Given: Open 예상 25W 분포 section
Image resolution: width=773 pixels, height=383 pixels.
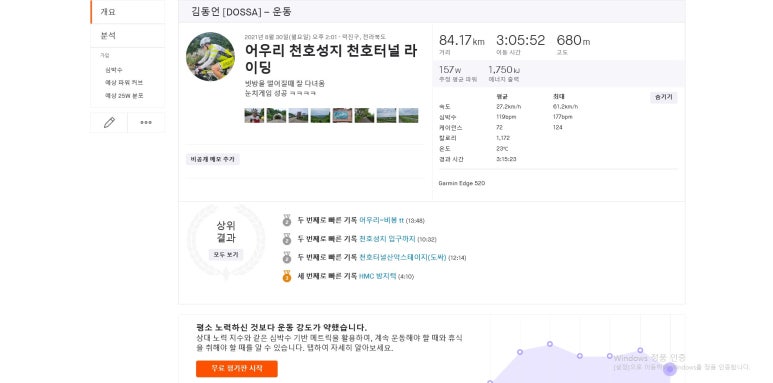Looking at the screenshot, I should click(124, 96).
